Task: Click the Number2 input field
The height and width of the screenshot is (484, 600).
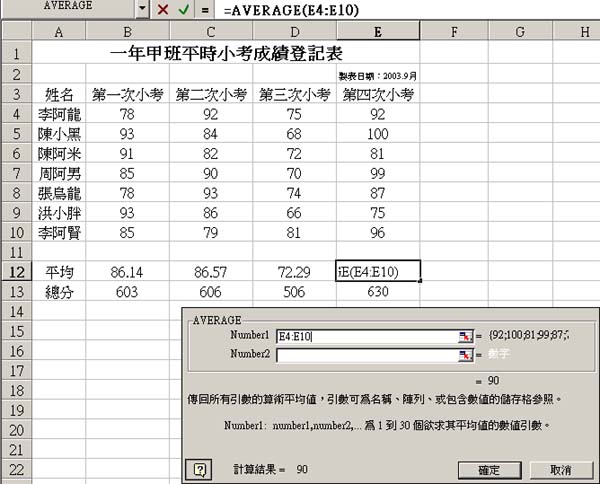Action: 365,355
